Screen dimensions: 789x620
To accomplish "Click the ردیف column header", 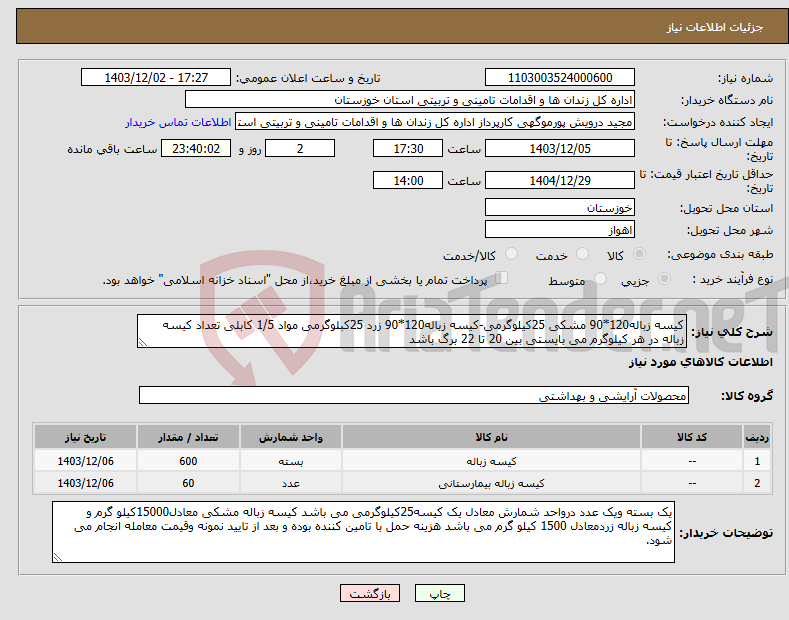I will click(757, 437).
